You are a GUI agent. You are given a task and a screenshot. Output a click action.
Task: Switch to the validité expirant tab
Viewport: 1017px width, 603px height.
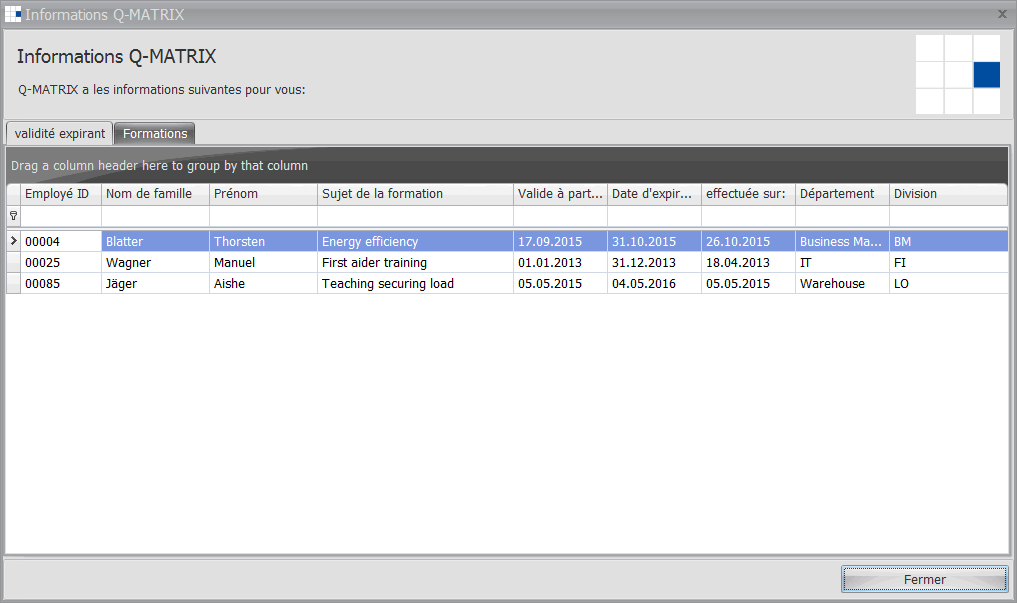click(60, 134)
